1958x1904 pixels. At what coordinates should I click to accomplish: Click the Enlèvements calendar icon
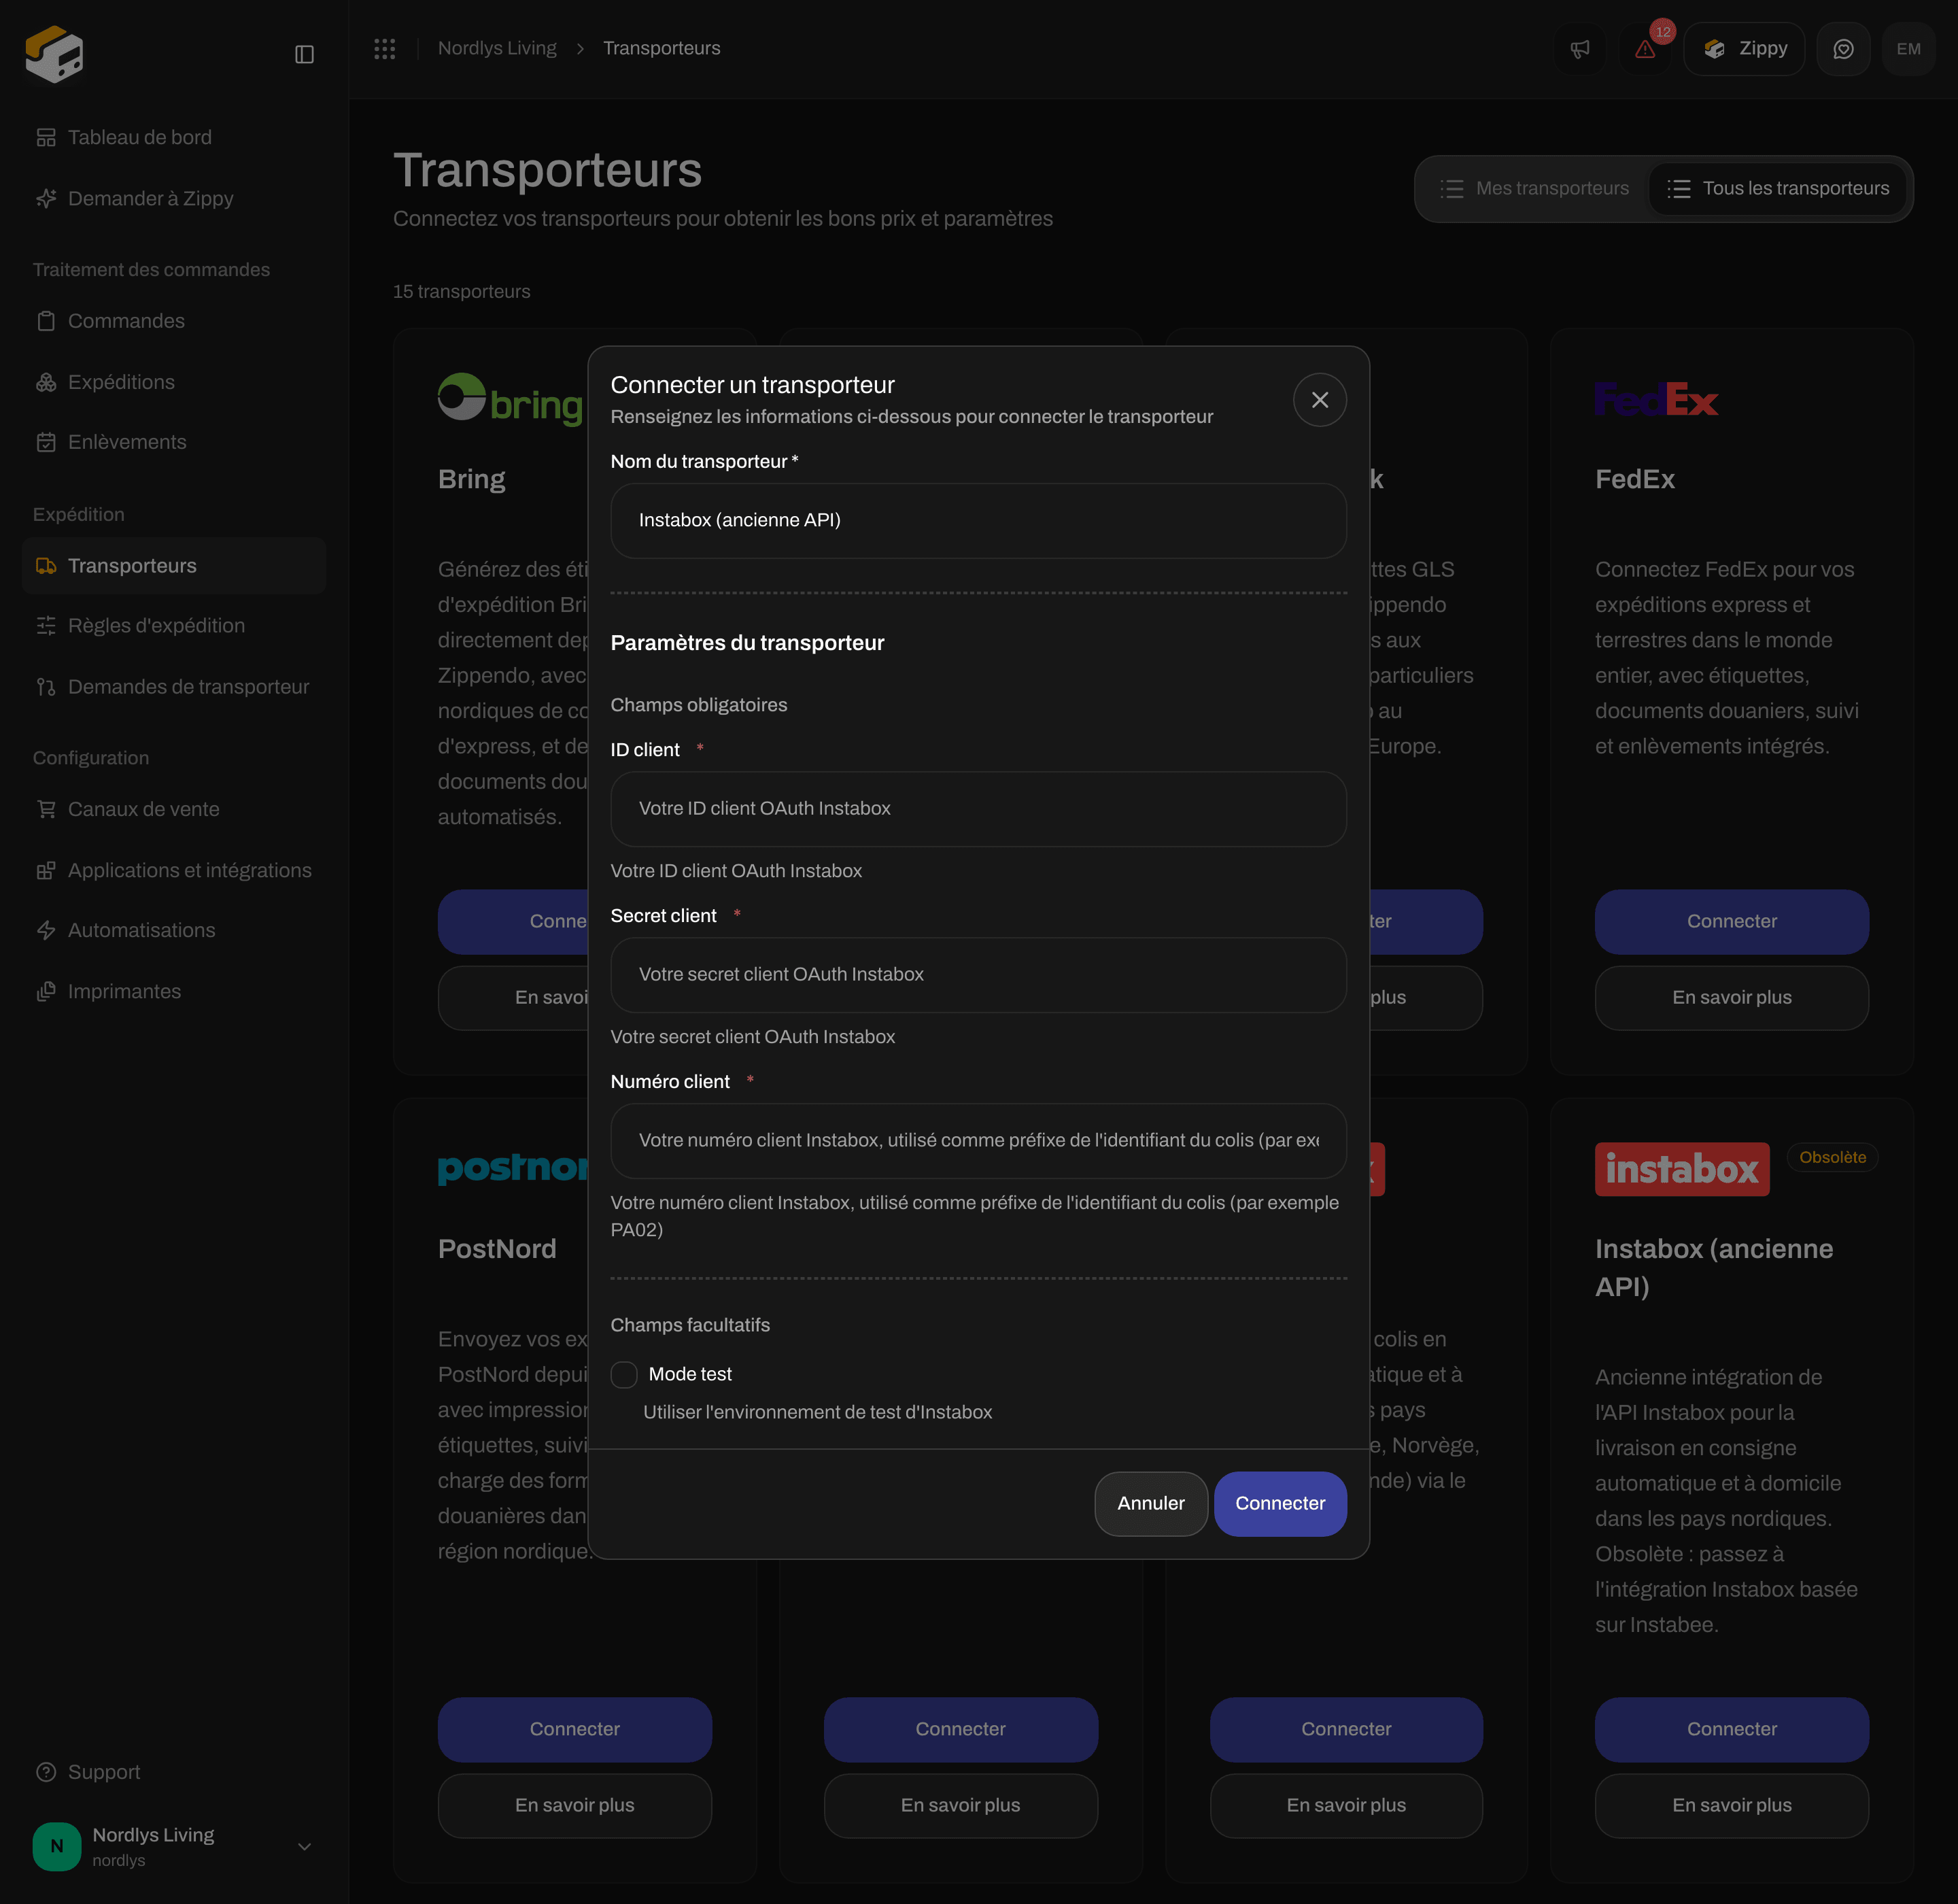pos(46,442)
